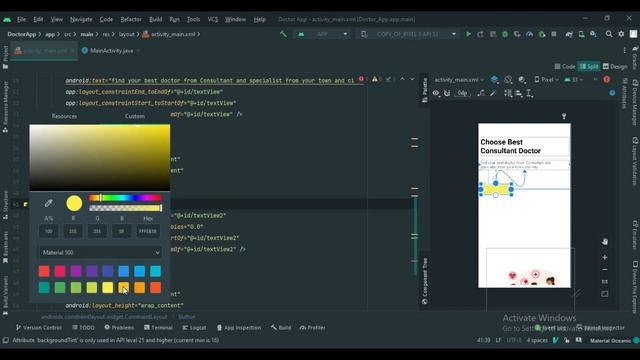The image size is (640, 360).
Task: Click the Zoom to Fit icon
Action: tap(604, 294)
